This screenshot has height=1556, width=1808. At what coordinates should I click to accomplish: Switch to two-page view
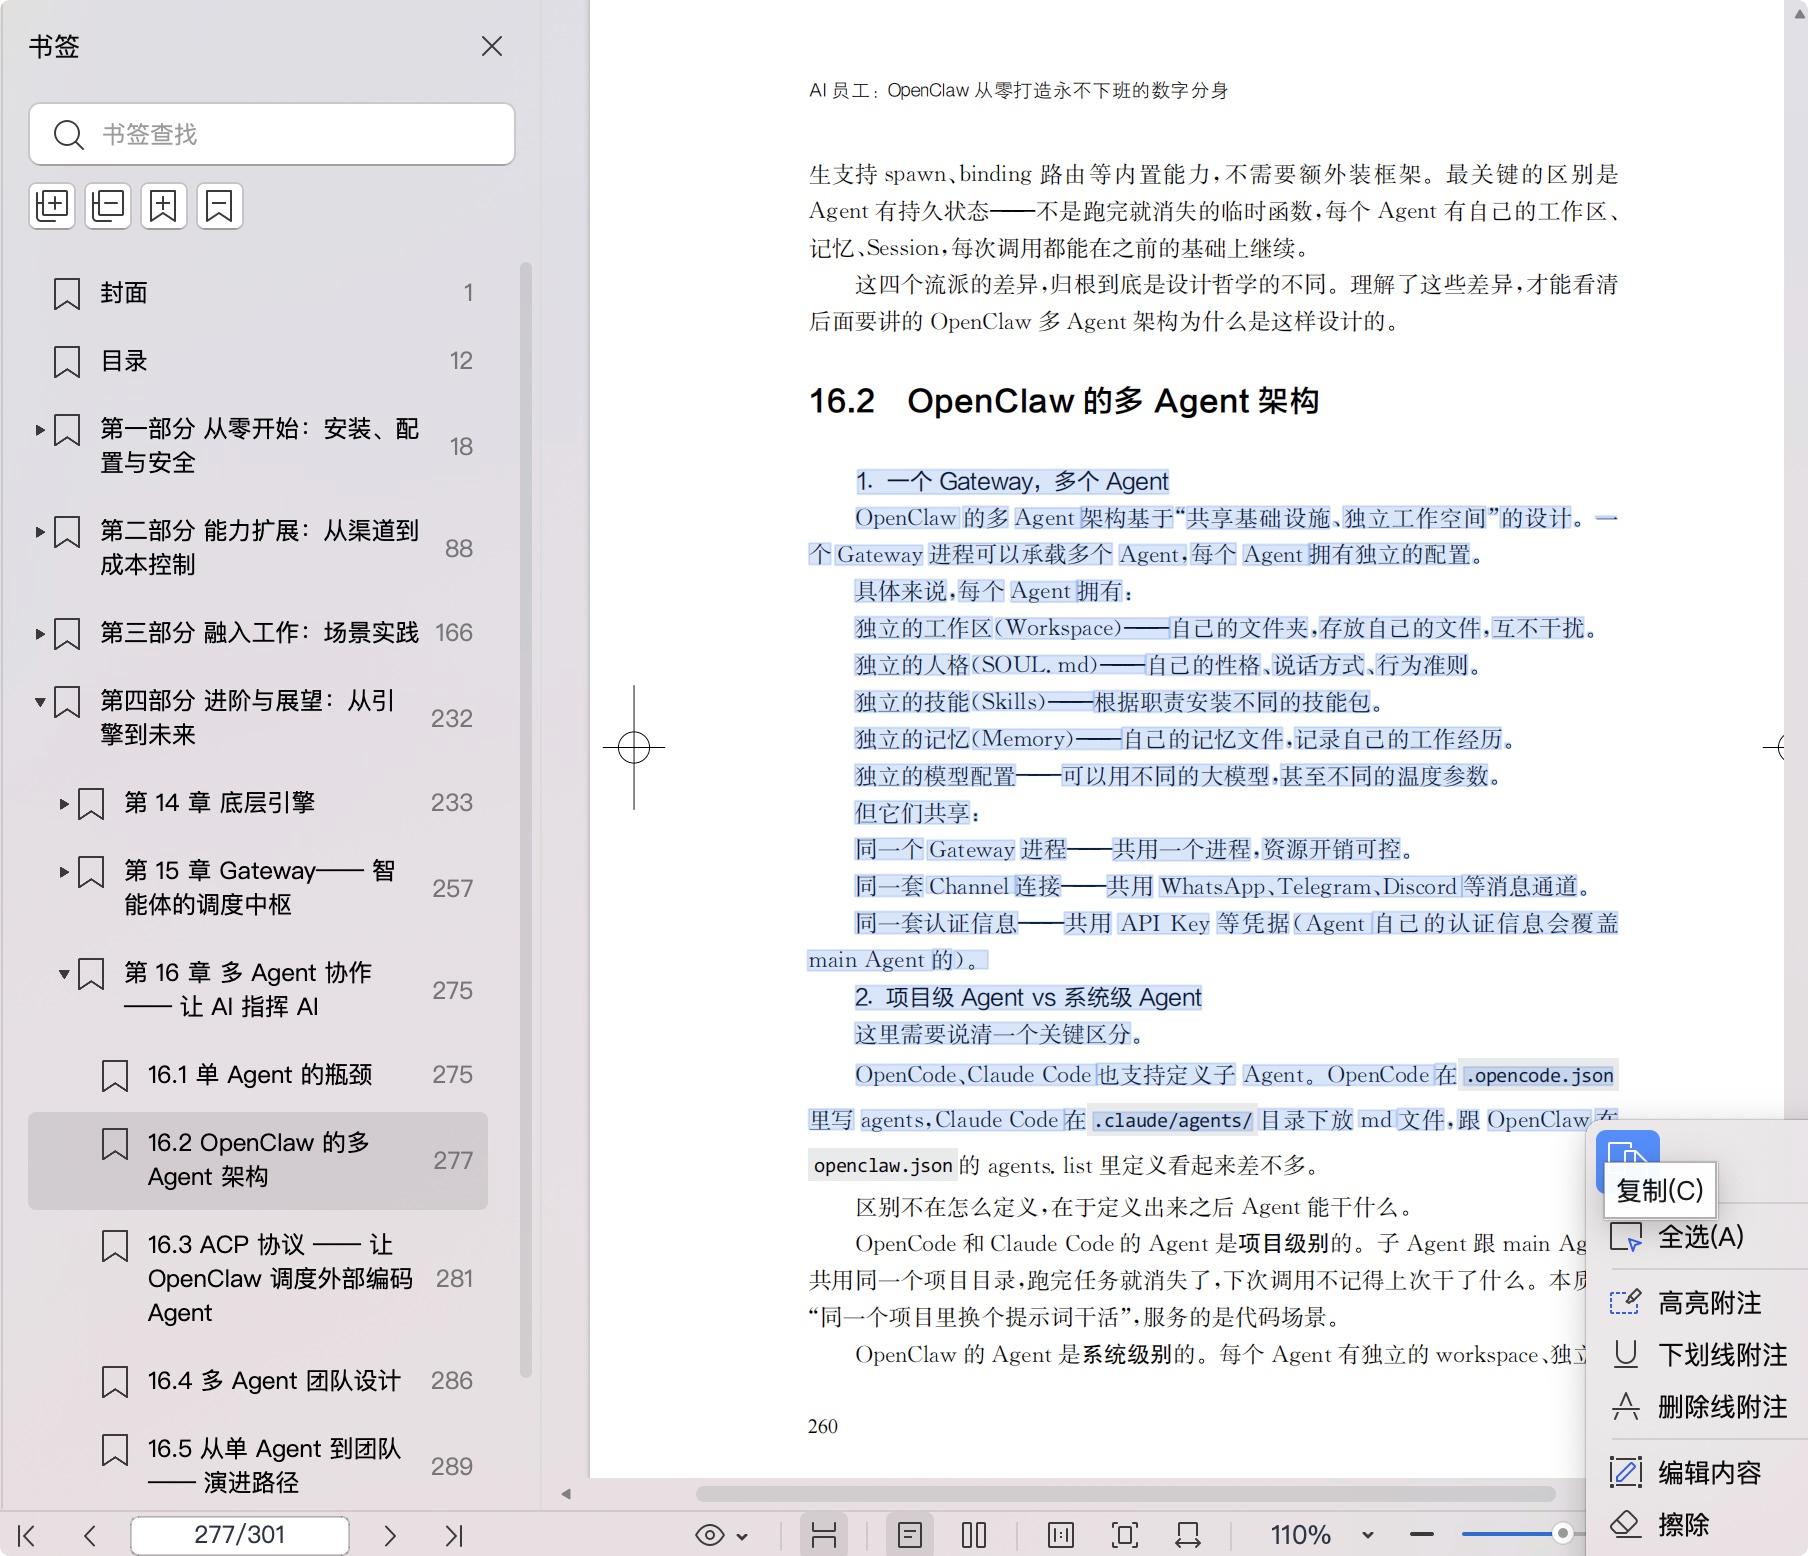(974, 1535)
